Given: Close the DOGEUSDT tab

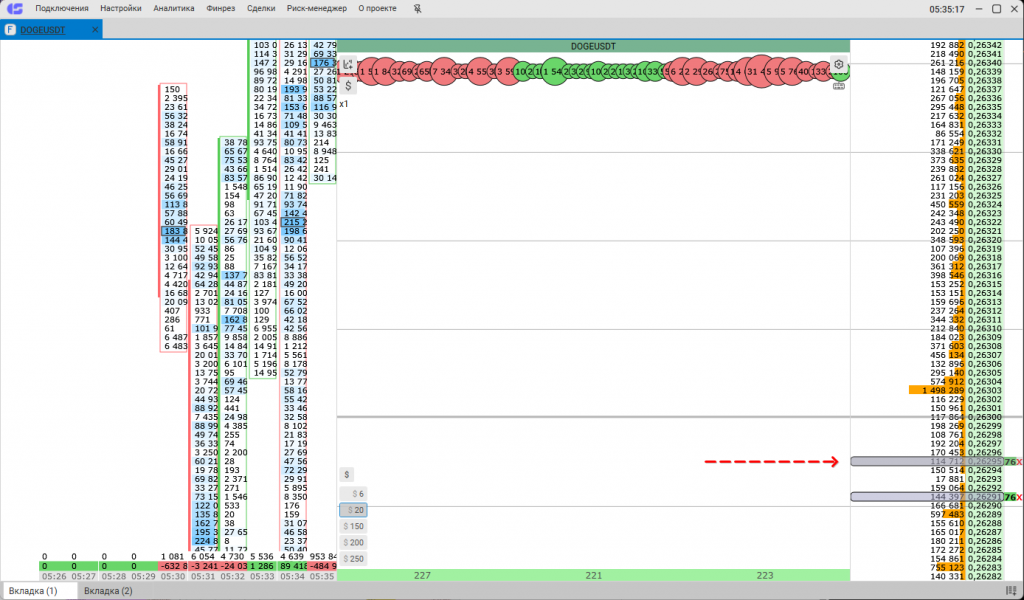Looking at the screenshot, I should coord(95,30).
